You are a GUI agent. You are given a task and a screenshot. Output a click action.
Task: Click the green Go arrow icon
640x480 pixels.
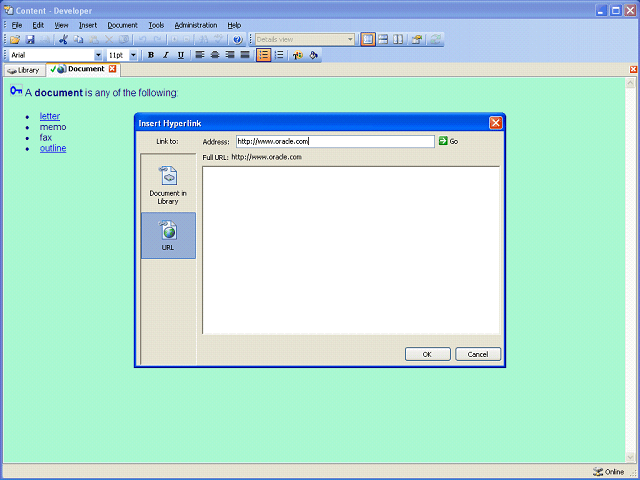click(443, 141)
